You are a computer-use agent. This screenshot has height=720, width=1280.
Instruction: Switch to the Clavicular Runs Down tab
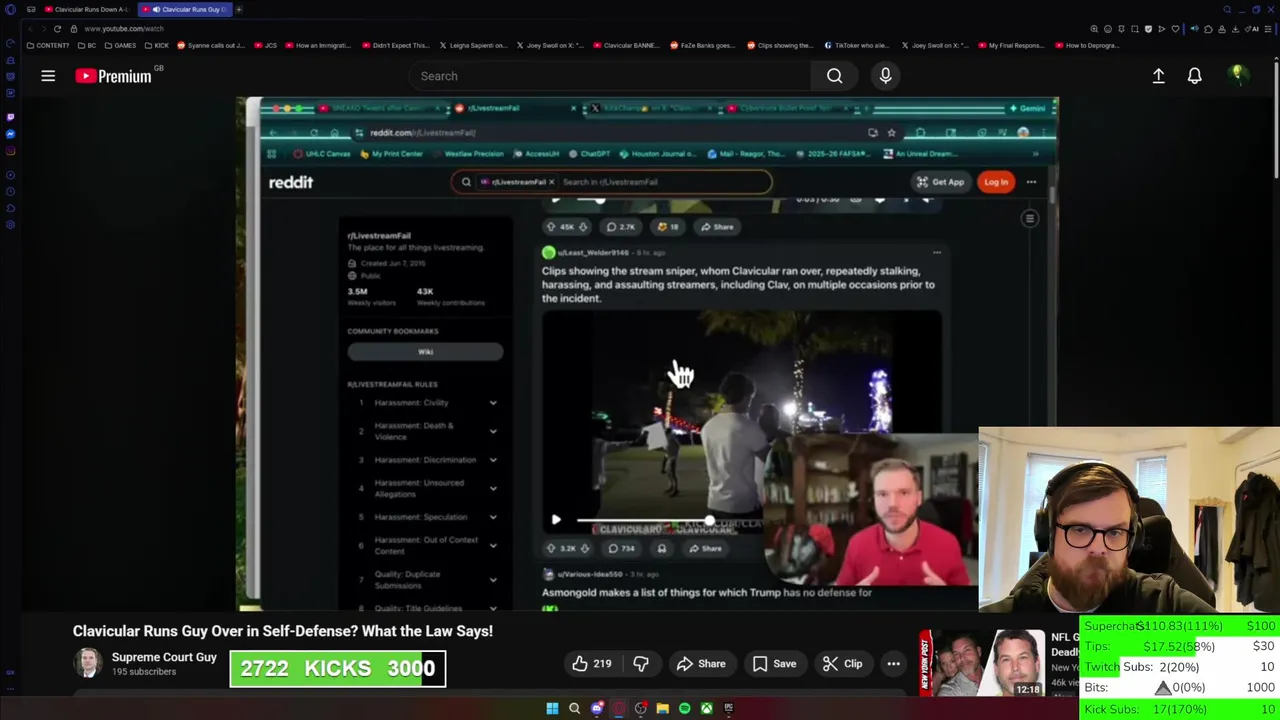pyautogui.click(x=86, y=9)
